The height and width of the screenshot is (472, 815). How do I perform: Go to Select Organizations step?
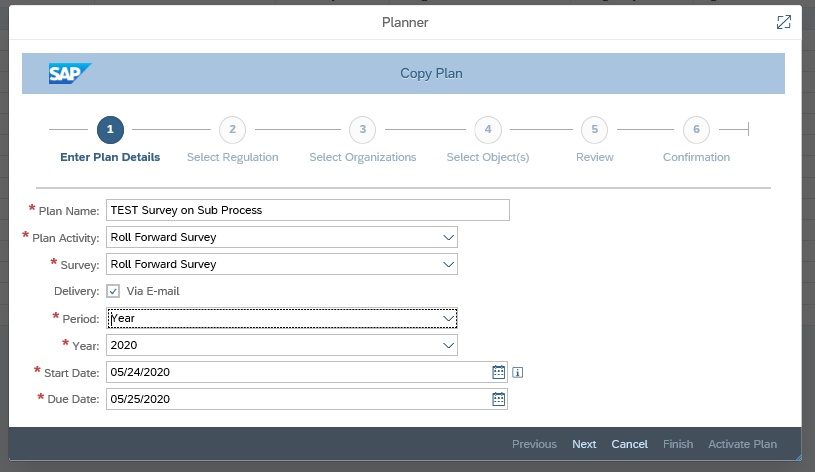pos(363,157)
